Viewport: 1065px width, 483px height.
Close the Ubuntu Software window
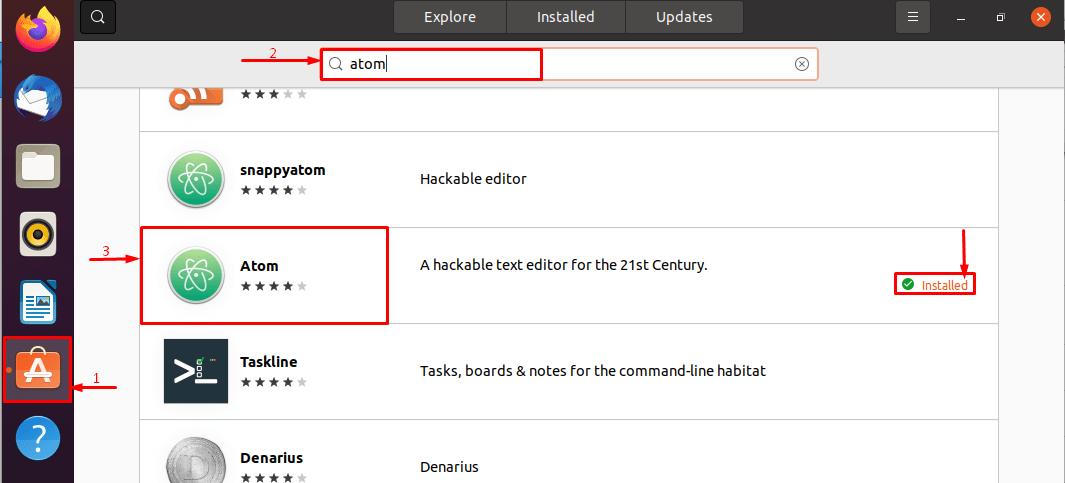(x=1040, y=17)
